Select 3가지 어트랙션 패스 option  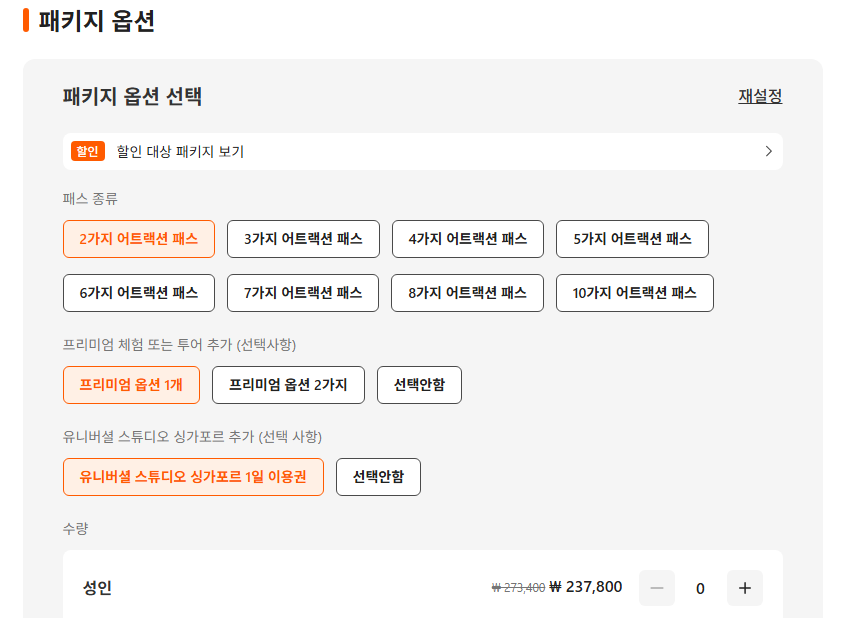(303, 239)
